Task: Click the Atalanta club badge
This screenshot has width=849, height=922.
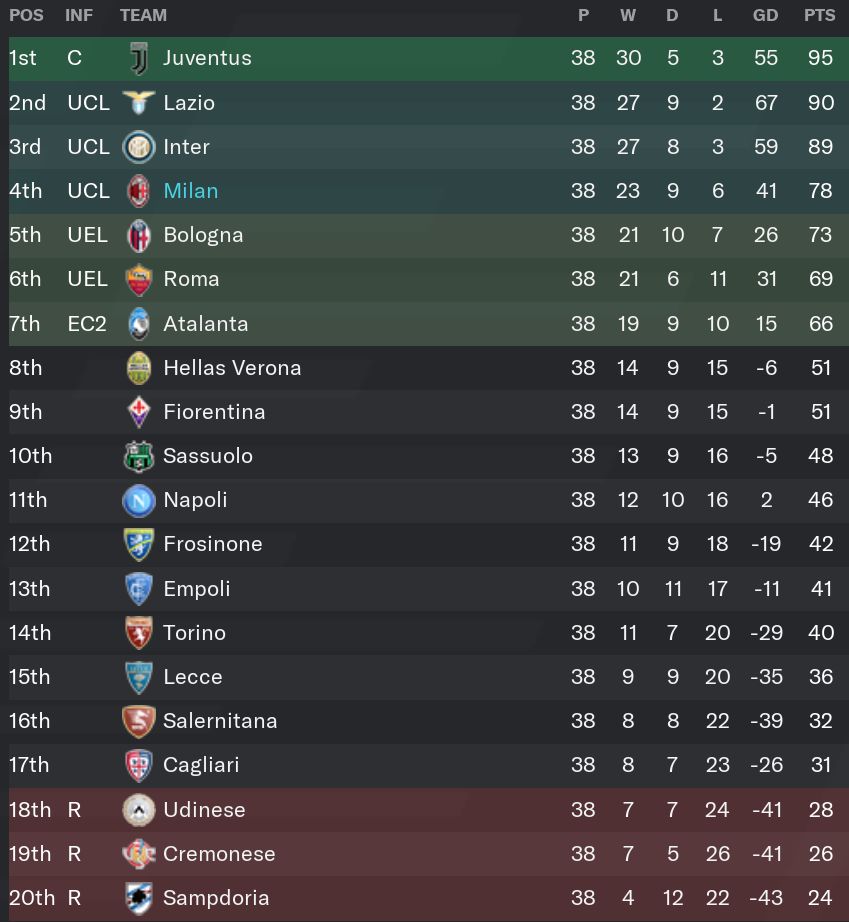Action: point(139,323)
